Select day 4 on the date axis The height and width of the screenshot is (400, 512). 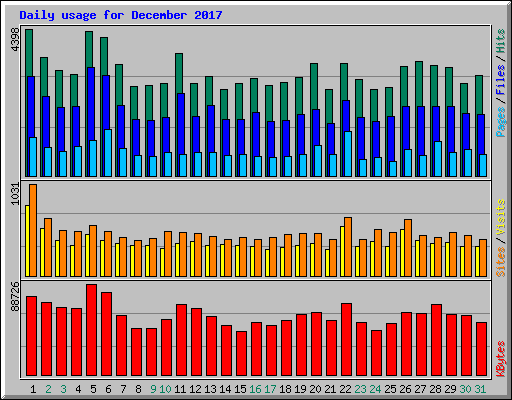[78, 389]
